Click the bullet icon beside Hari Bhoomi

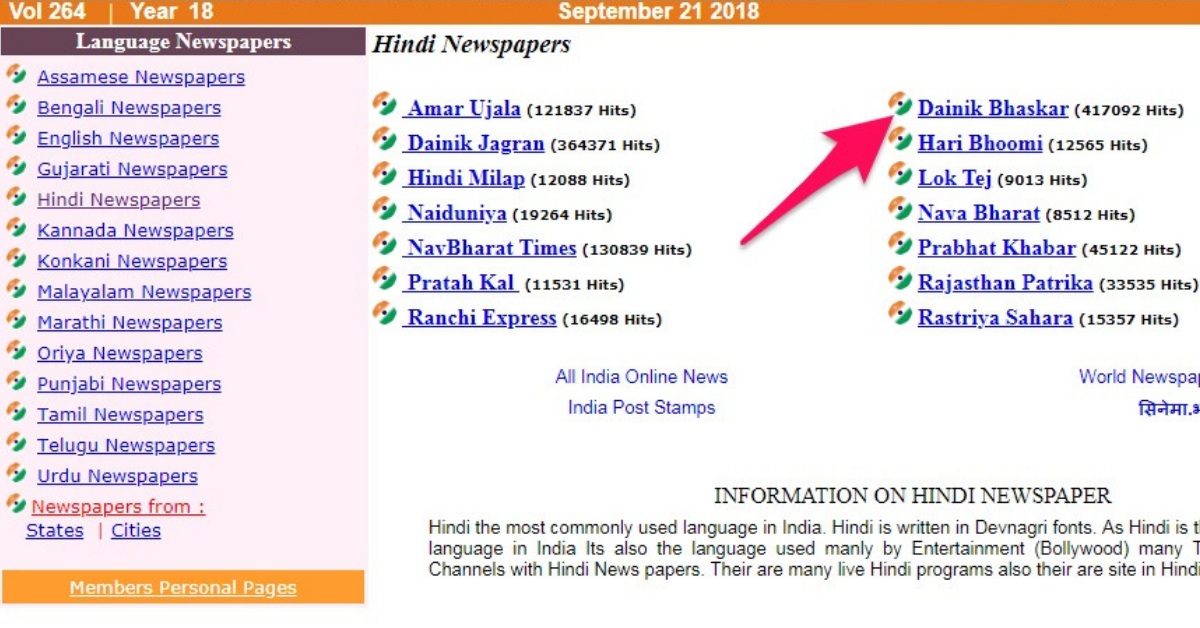click(x=901, y=139)
